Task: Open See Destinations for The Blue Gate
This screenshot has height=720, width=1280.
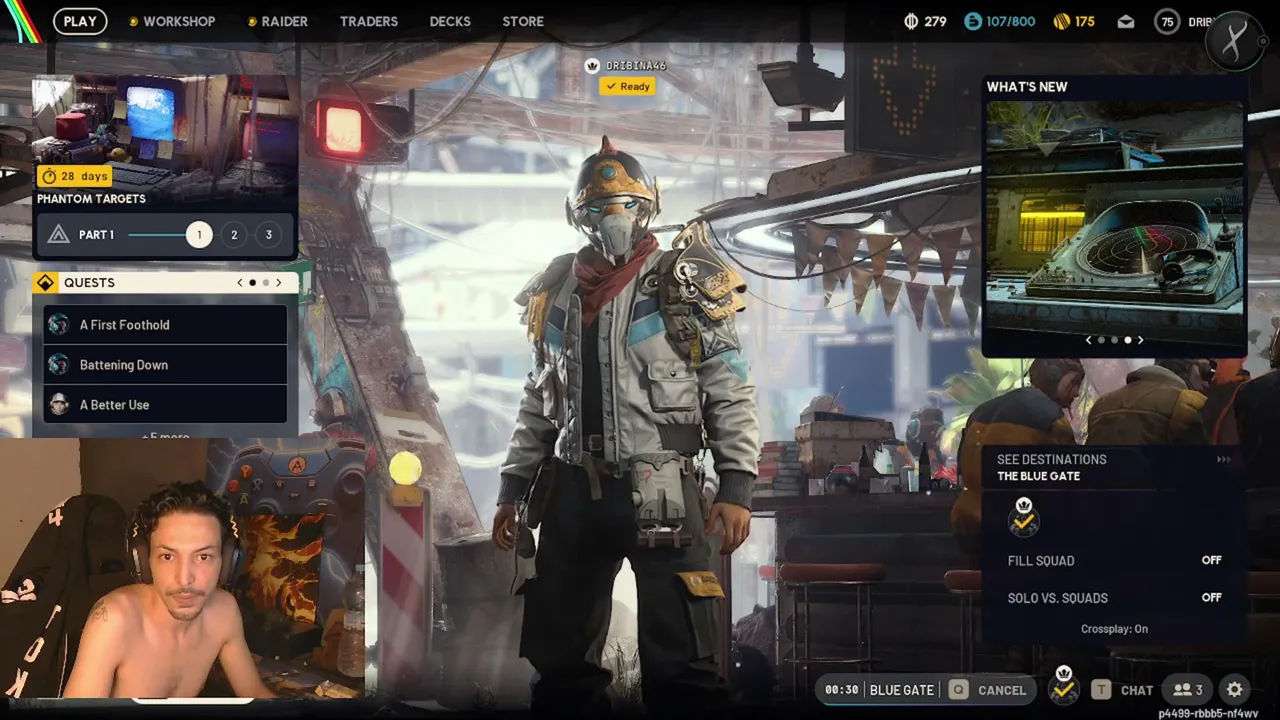Action: tap(1114, 467)
